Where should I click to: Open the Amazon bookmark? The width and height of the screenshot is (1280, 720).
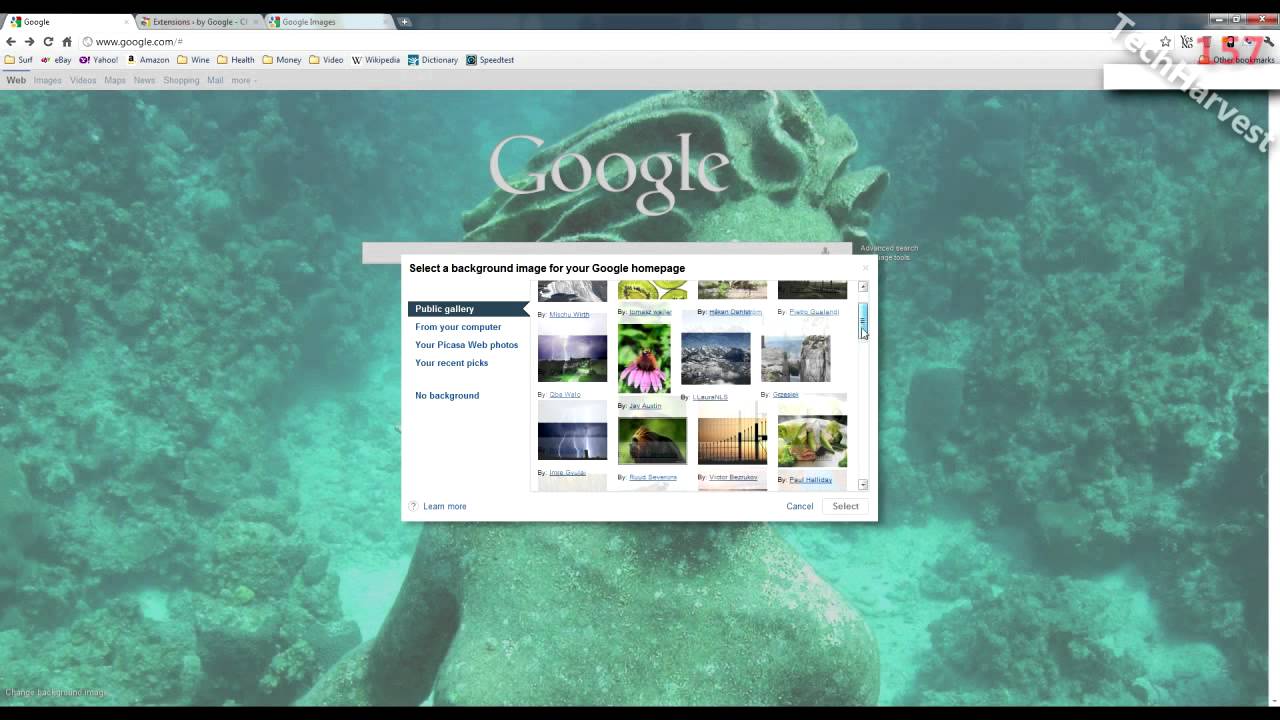click(147, 60)
